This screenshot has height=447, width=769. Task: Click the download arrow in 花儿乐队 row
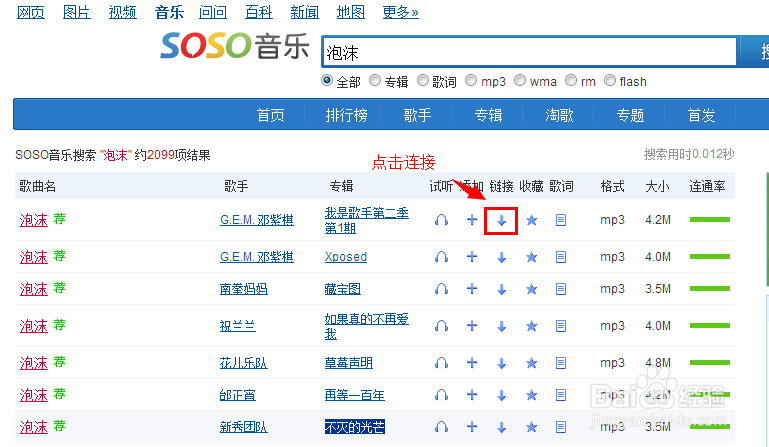click(x=501, y=364)
